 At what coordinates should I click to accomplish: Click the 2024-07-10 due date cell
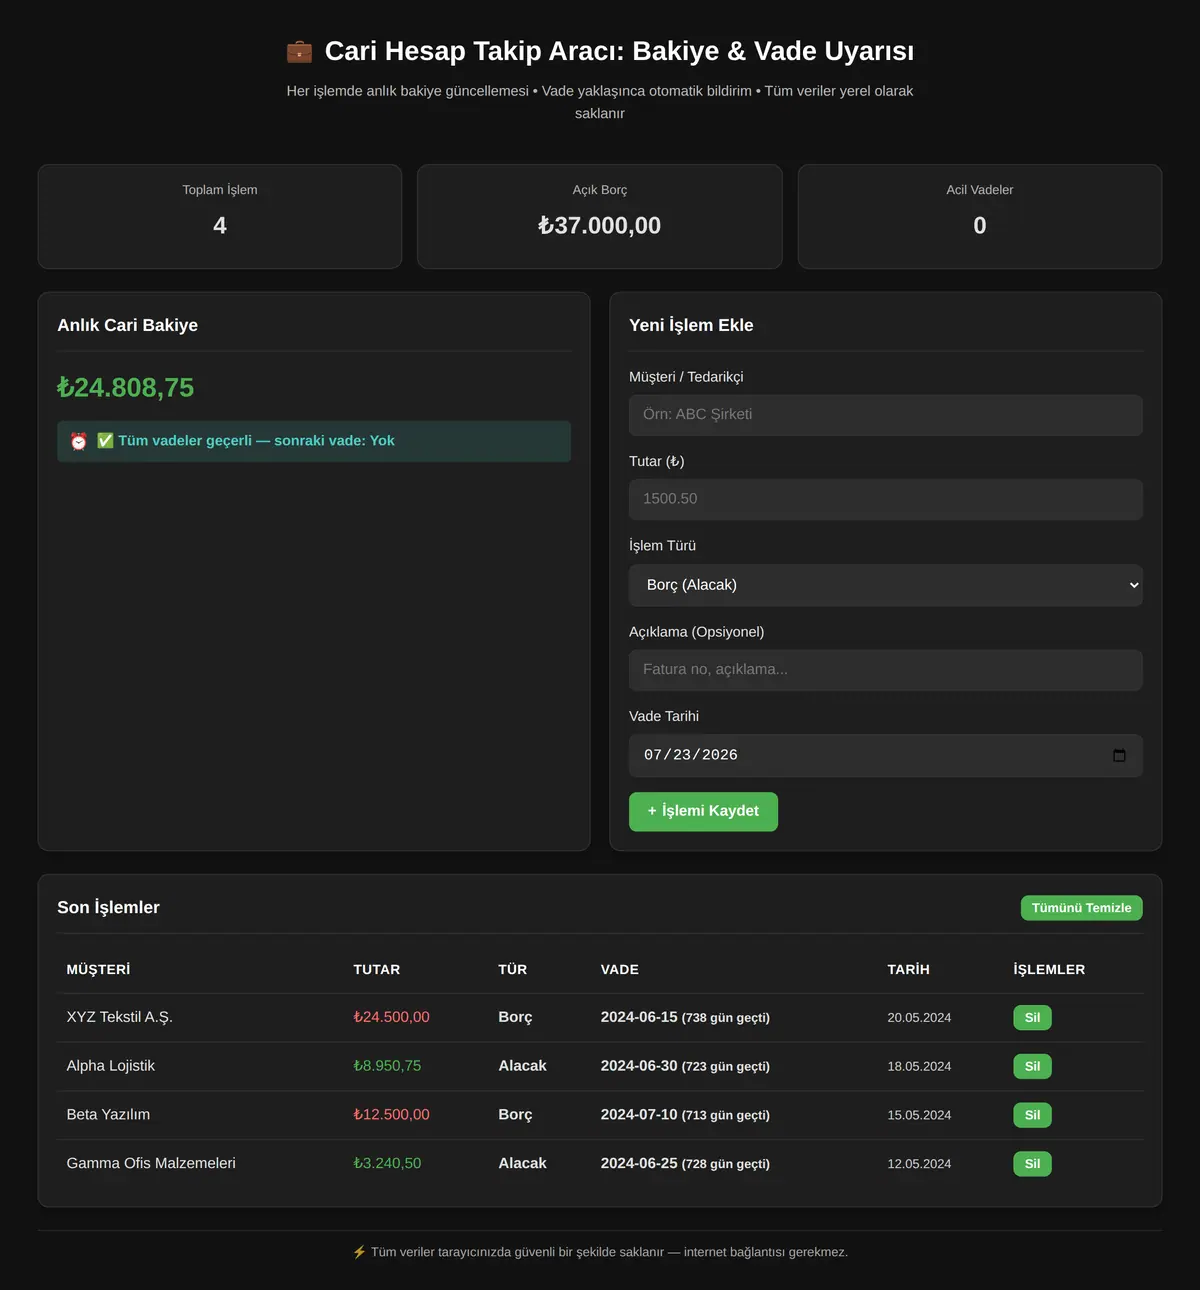pyautogui.click(x=685, y=1115)
